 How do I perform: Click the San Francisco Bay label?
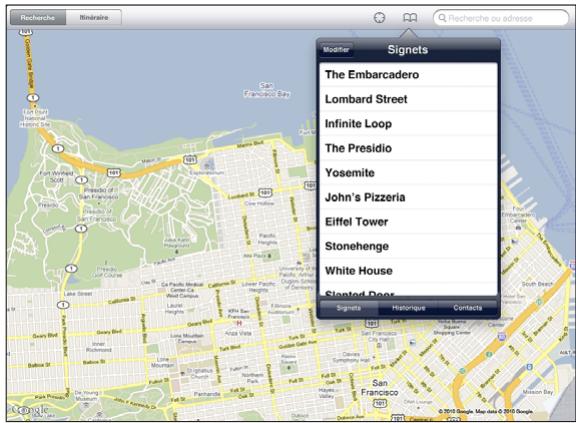267,90
